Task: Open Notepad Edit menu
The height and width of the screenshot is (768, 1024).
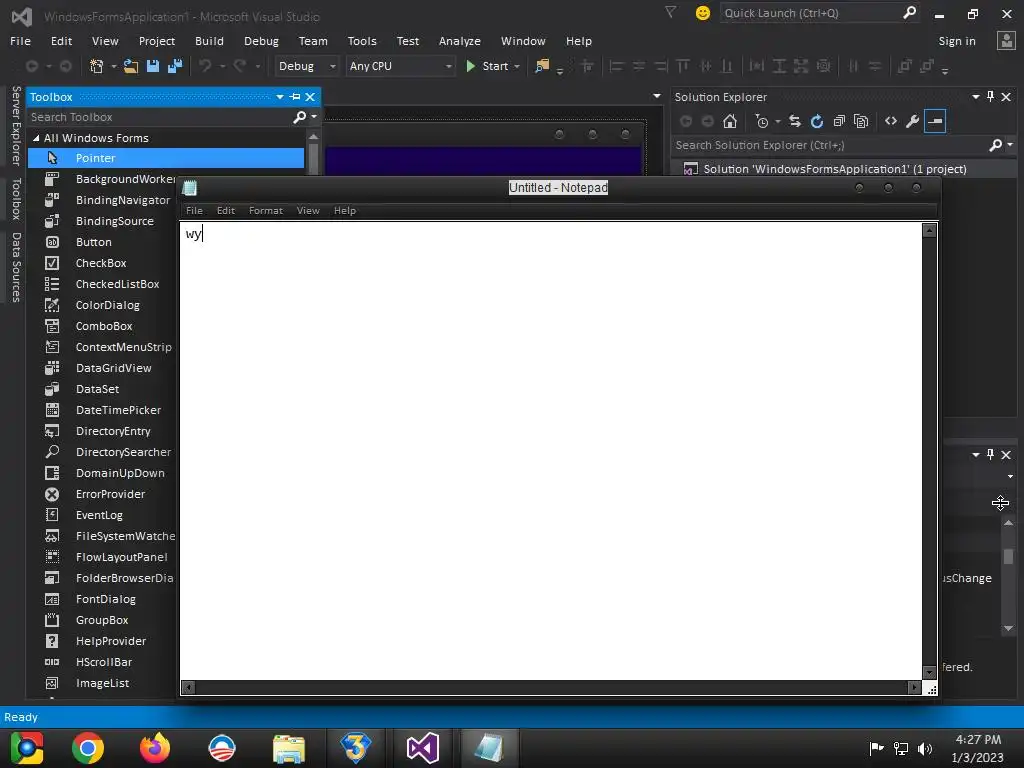Action: click(225, 210)
